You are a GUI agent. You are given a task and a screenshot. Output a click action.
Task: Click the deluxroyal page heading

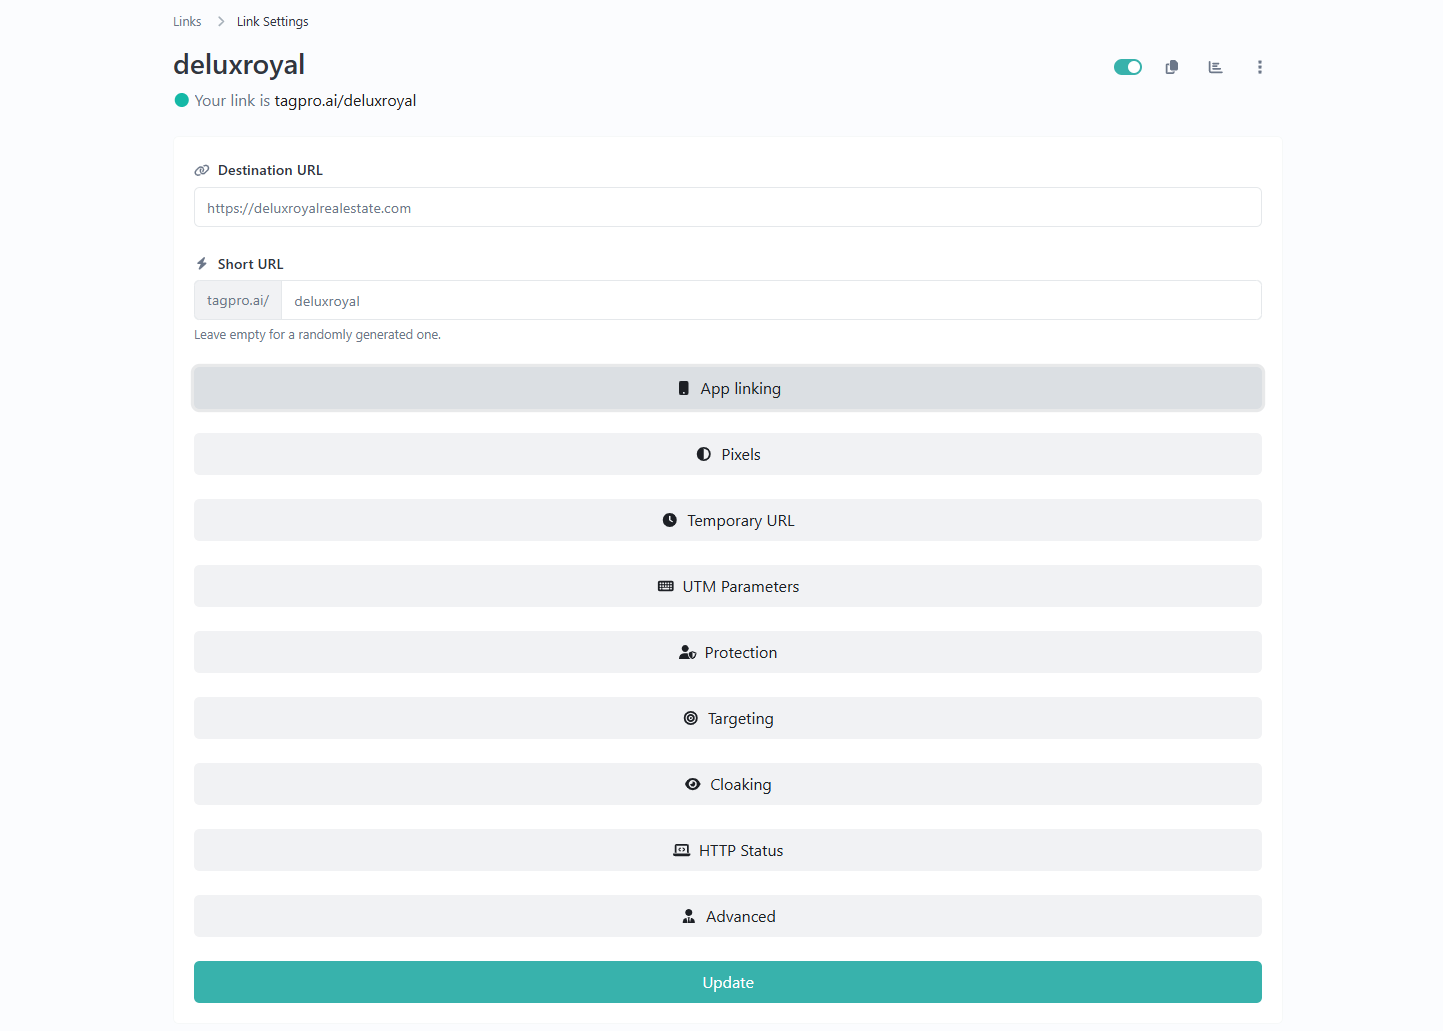pyautogui.click(x=239, y=64)
